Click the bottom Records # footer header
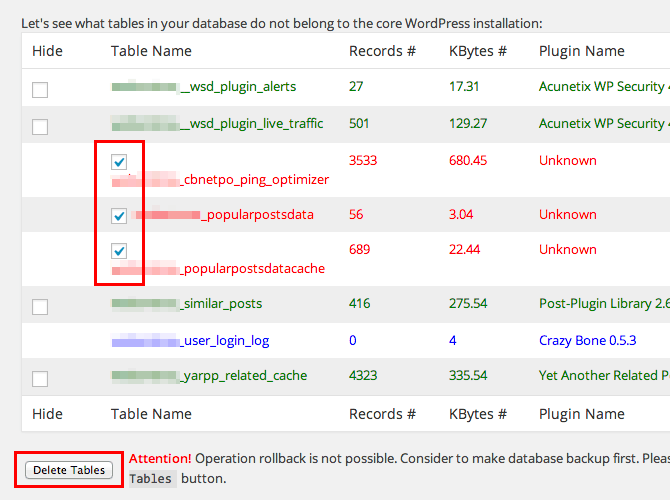 (x=382, y=414)
